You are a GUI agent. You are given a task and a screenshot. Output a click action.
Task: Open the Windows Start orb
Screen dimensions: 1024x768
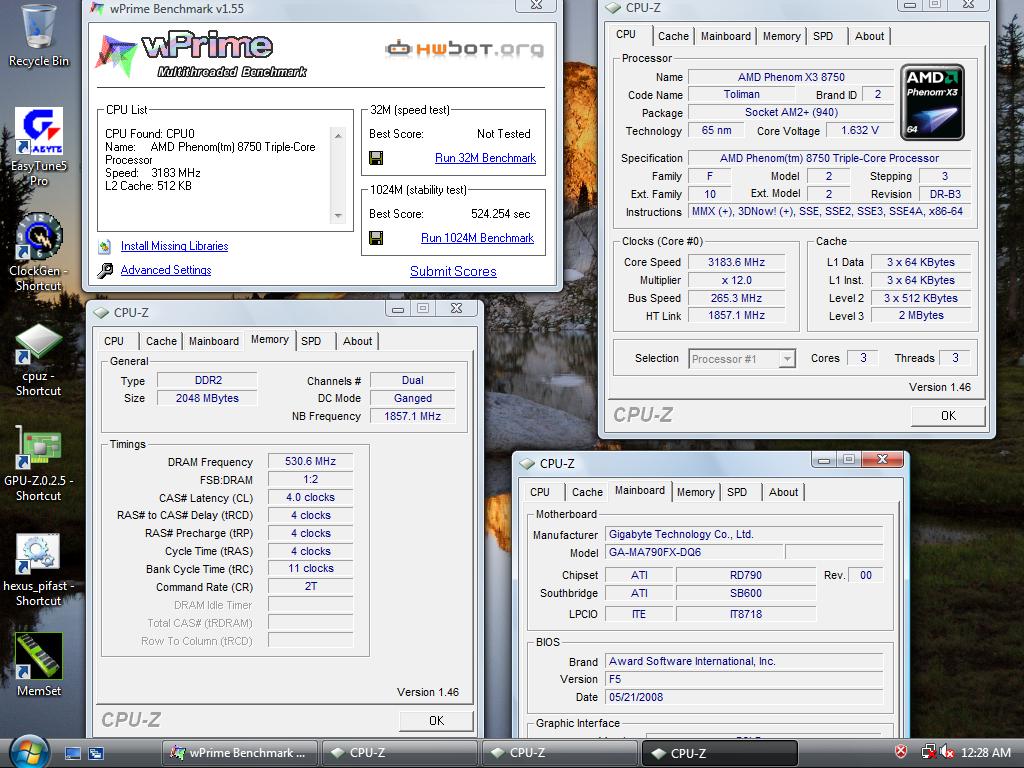(x=29, y=752)
